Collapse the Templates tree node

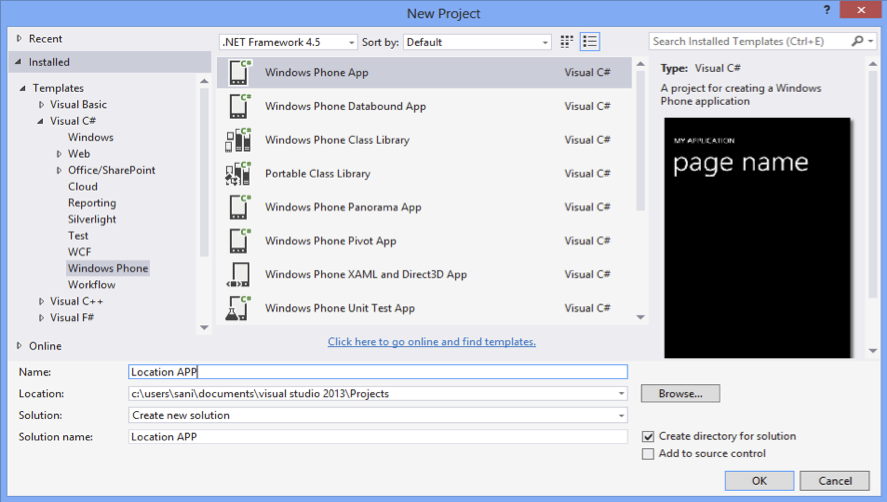23,88
